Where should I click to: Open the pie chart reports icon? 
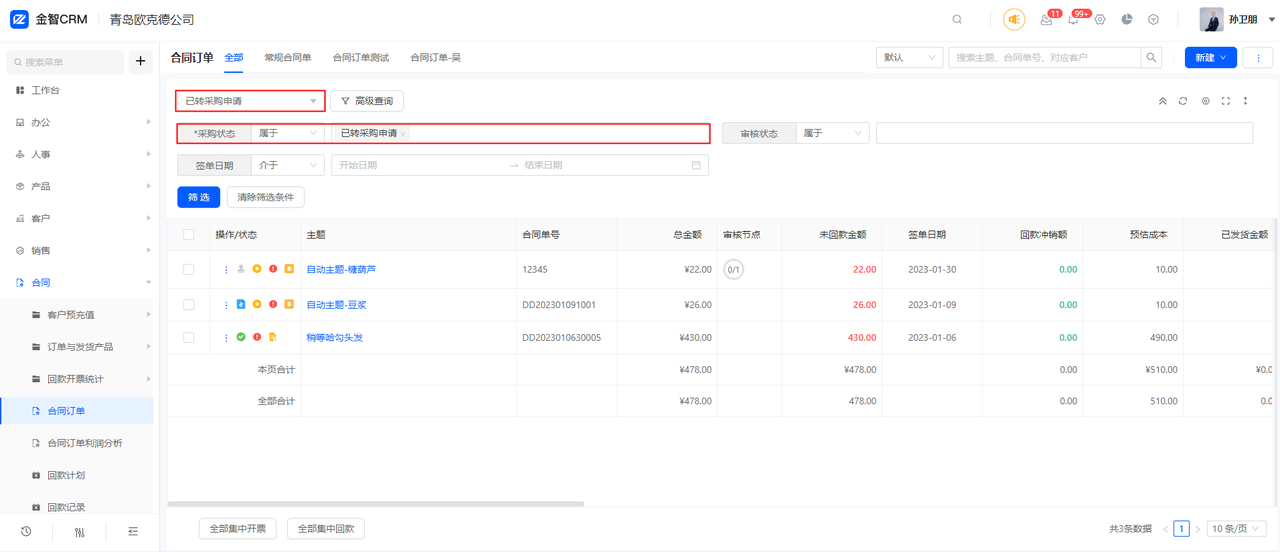click(1127, 20)
